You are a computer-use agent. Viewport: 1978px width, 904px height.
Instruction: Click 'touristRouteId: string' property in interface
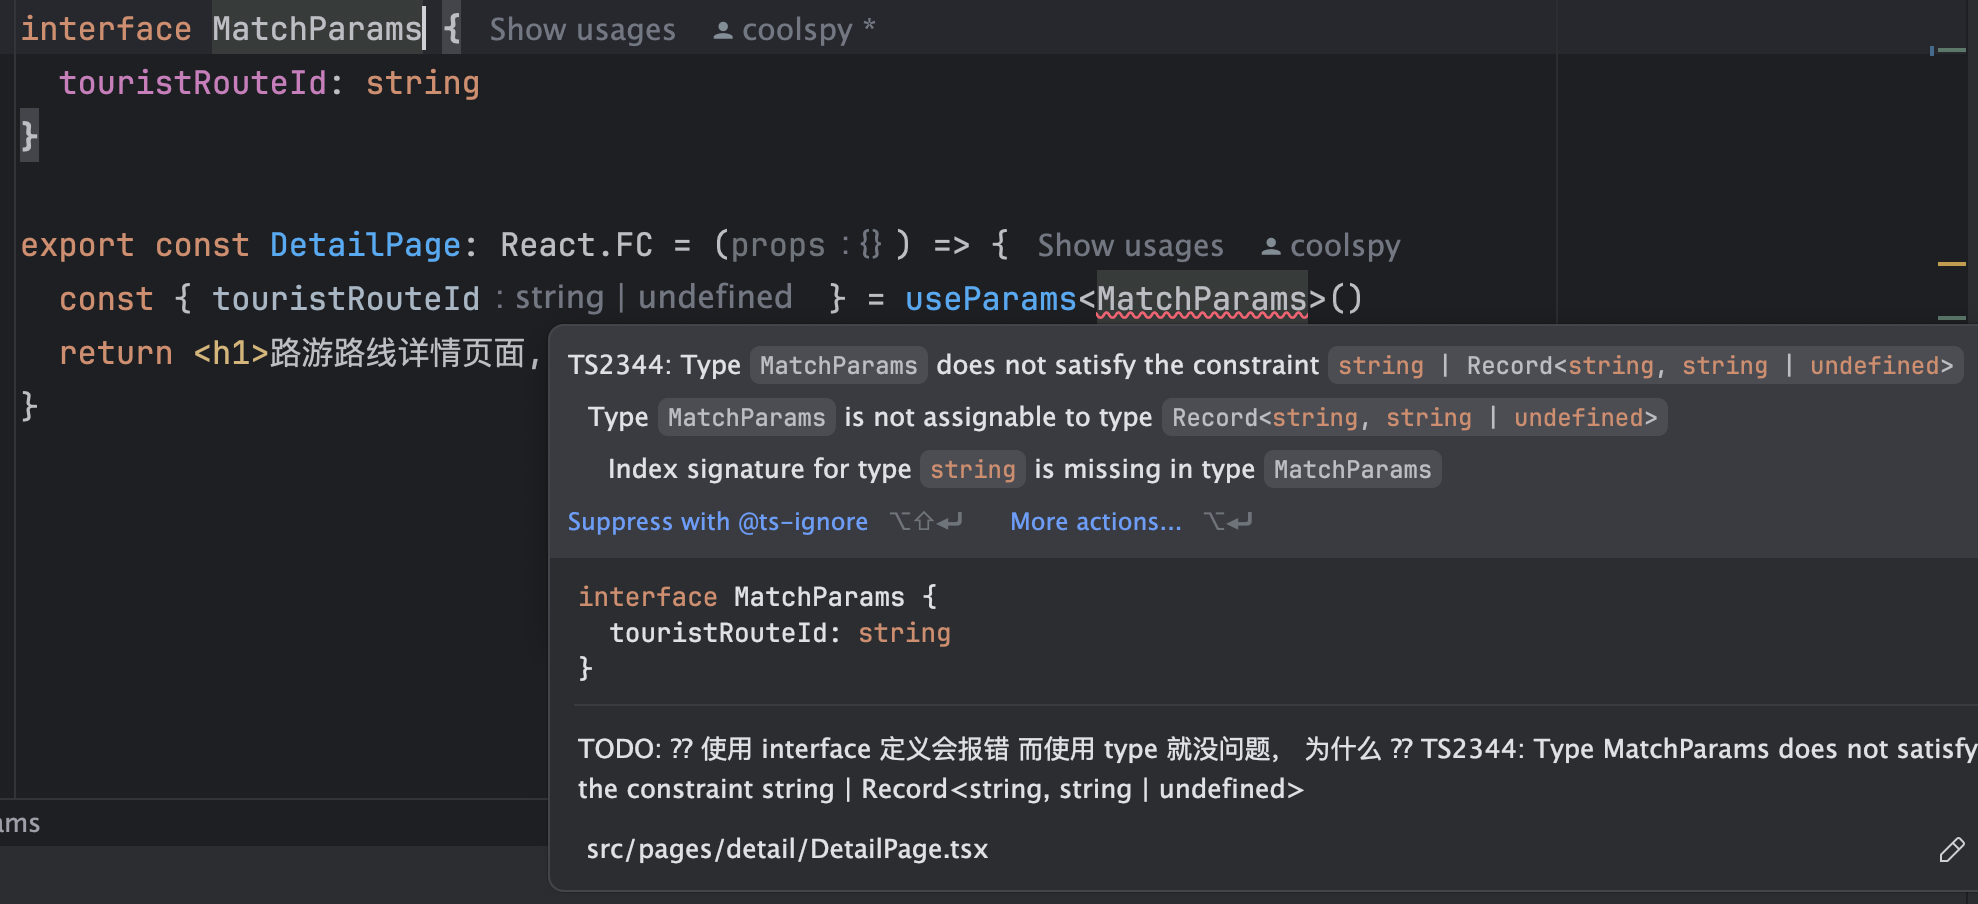269,83
